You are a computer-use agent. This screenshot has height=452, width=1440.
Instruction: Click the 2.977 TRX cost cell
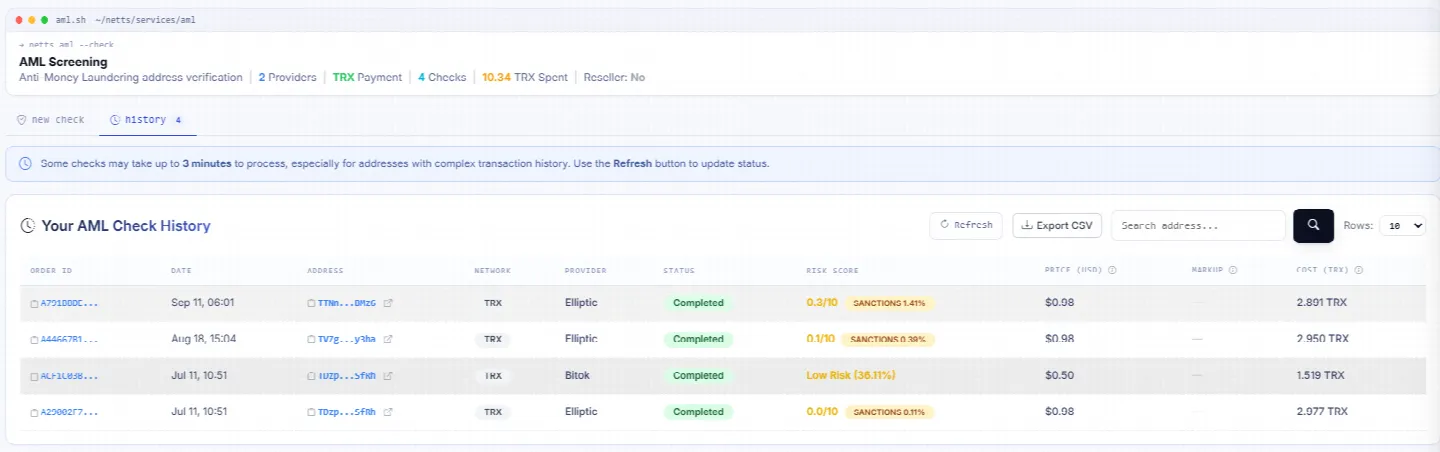(1322, 412)
